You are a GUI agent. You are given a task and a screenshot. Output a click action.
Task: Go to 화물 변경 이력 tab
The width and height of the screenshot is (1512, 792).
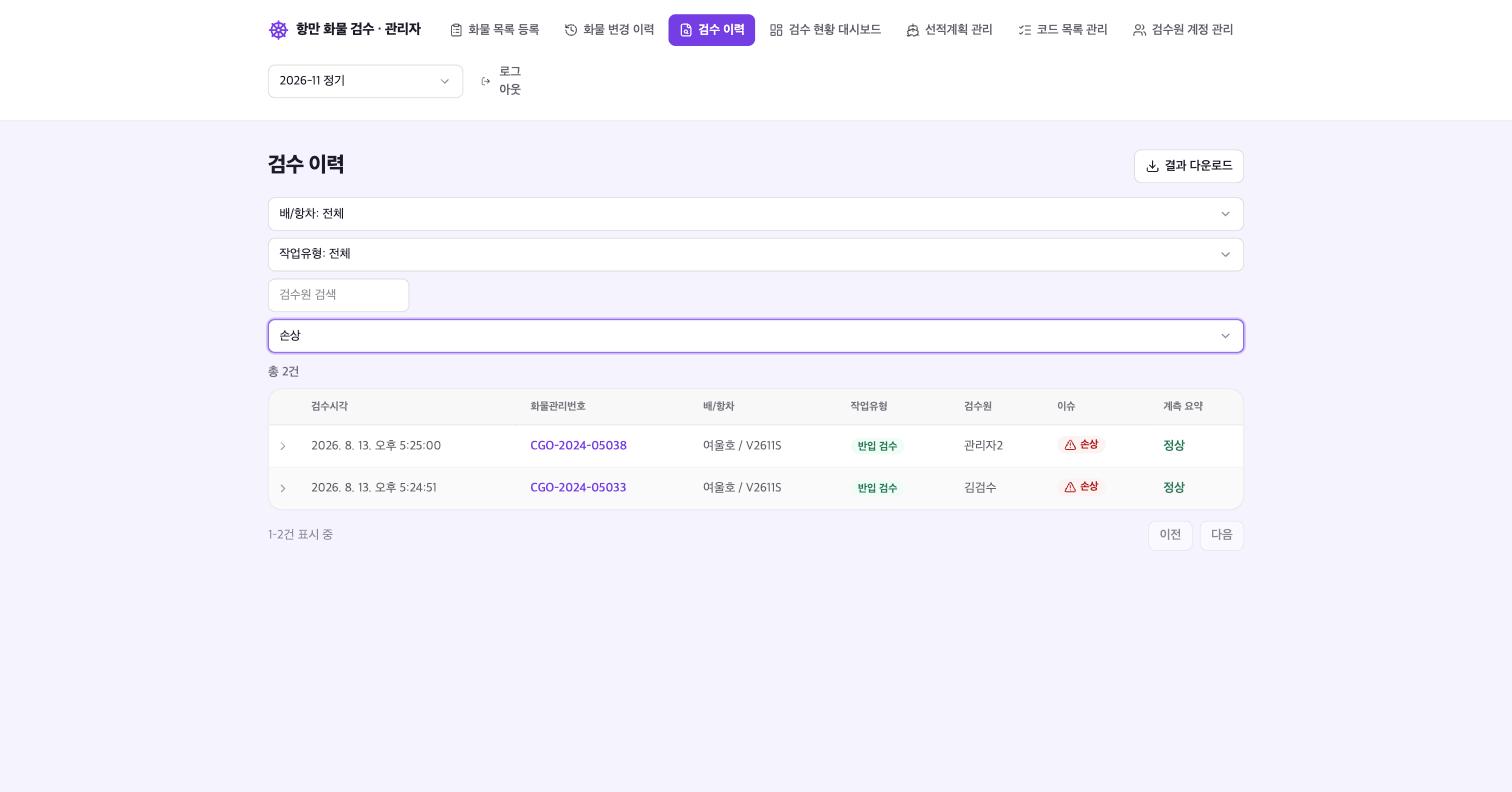(x=609, y=30)
